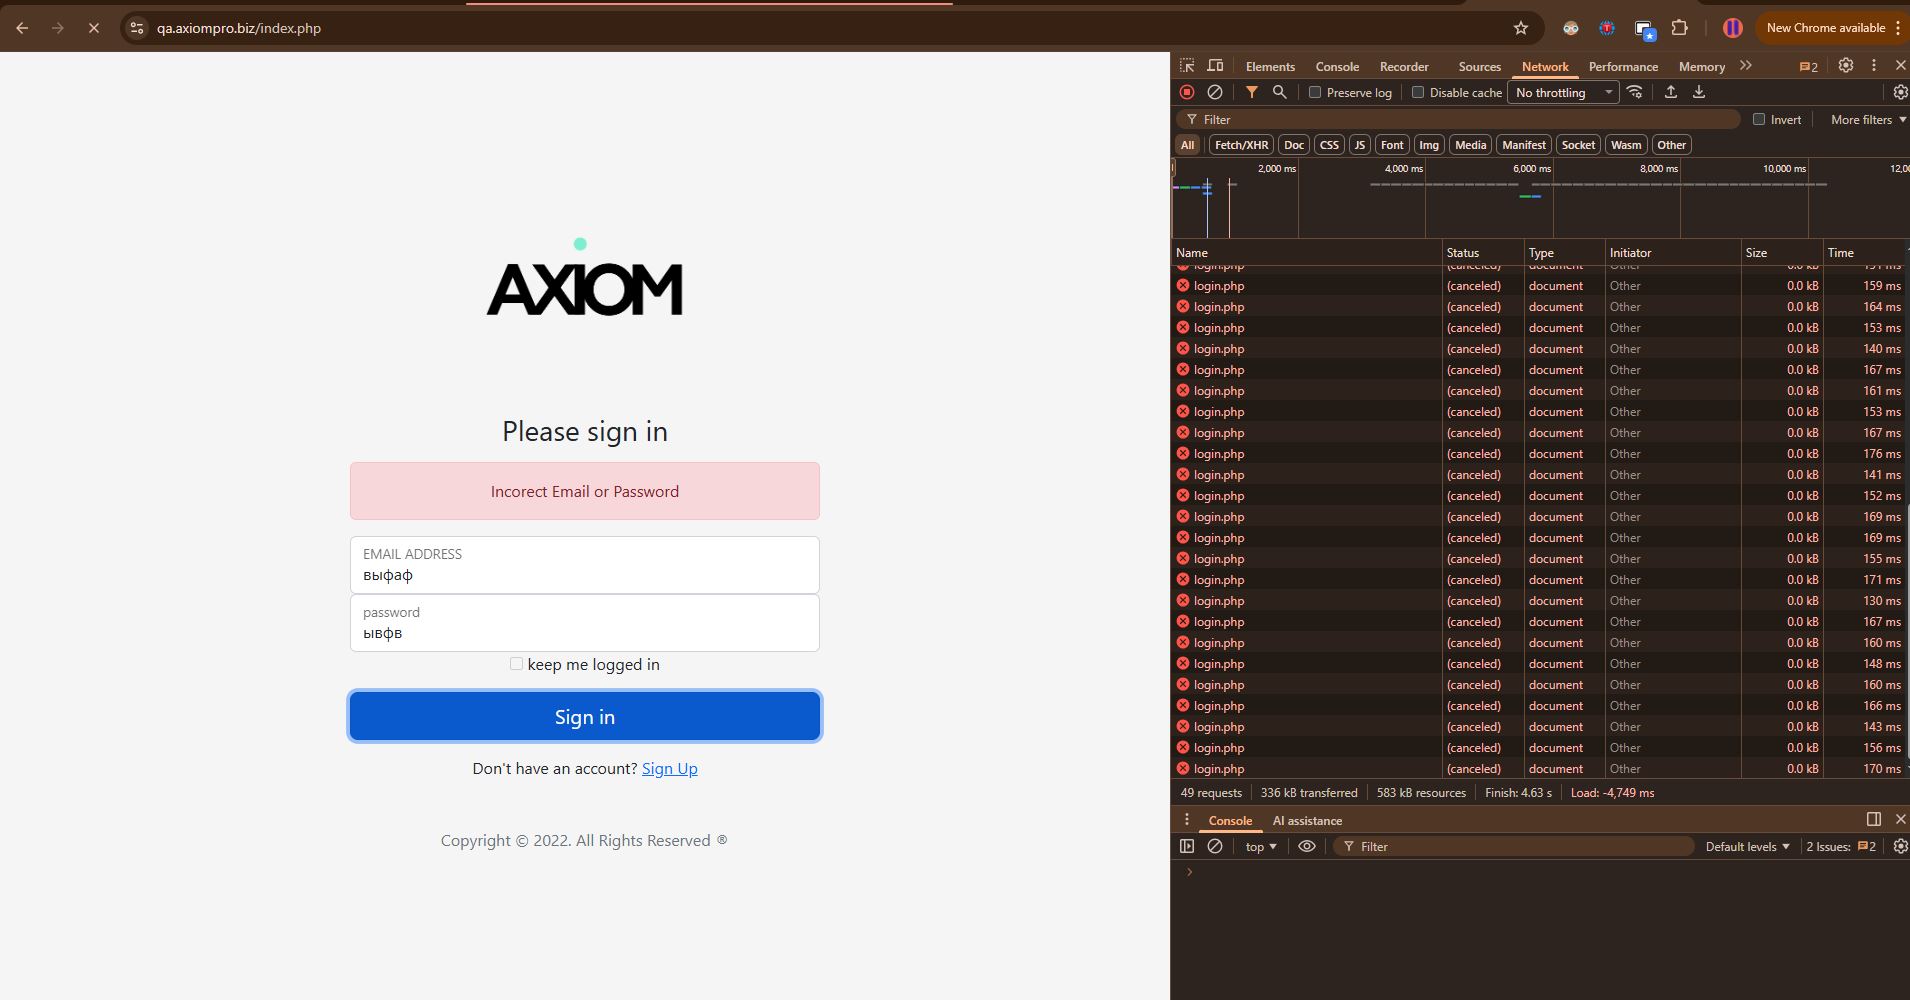Enable the Preserve log checkbox
Screen dimensions: 1910x1000
(x=1315, y=92)
